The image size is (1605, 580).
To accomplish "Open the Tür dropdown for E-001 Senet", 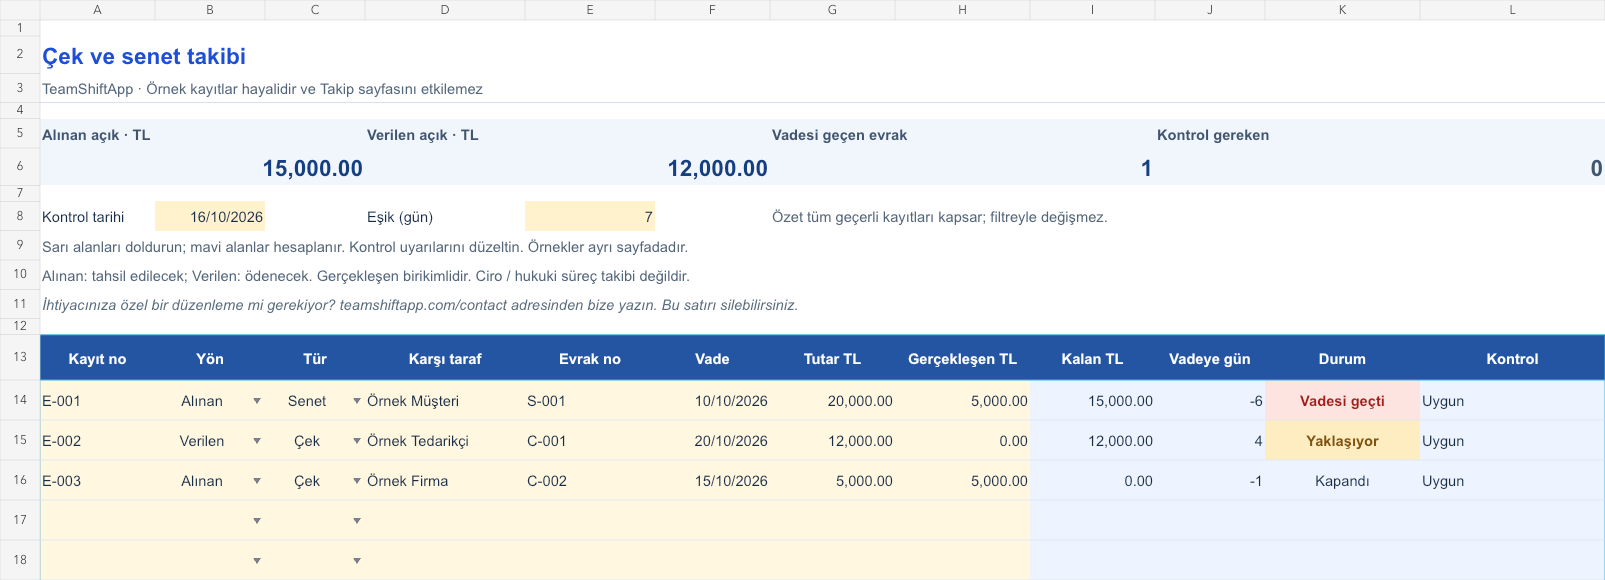I will pos(357,401).
